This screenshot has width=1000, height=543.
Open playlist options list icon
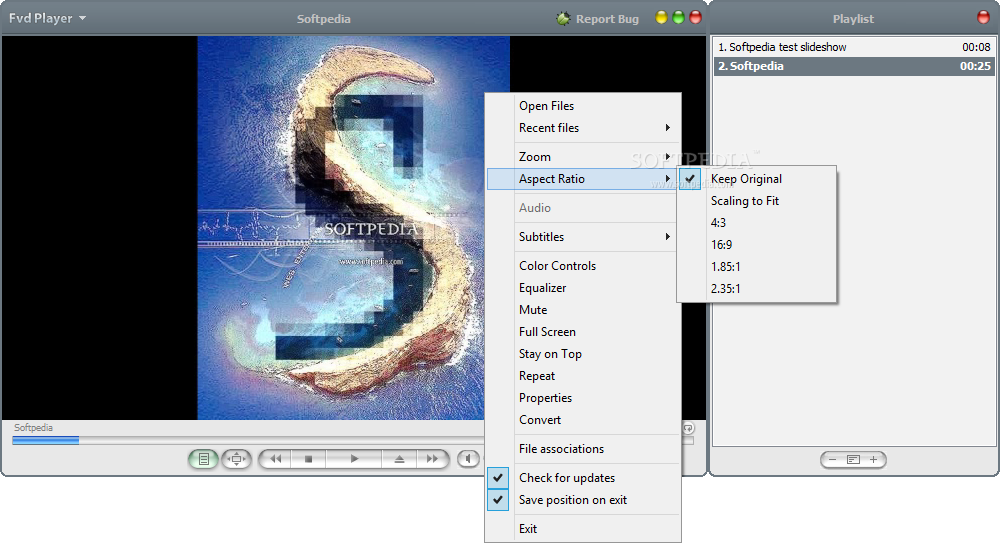tap(853, 459)
